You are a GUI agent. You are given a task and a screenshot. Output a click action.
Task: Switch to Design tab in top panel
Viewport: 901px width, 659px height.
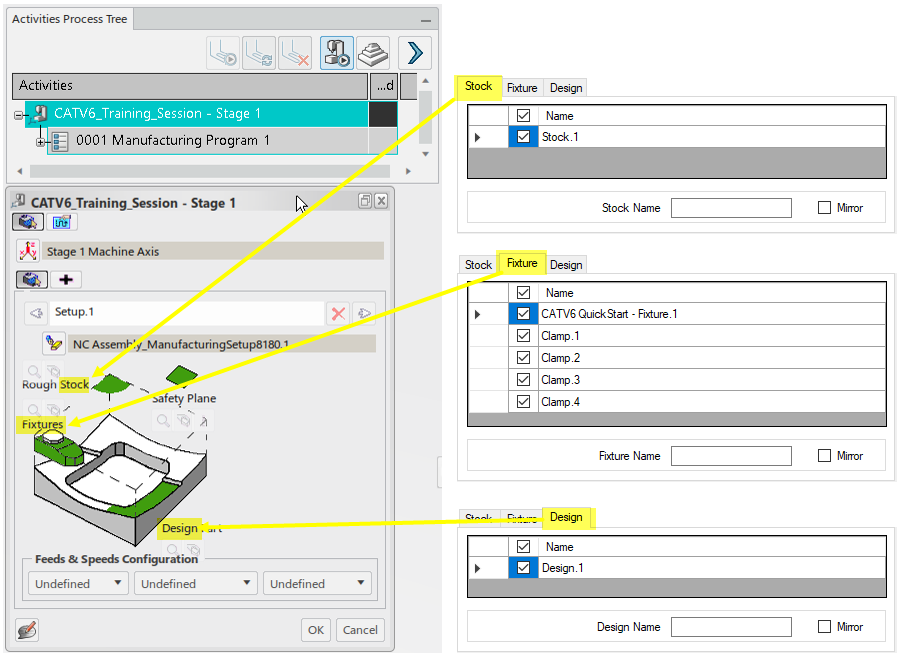point(566,88)
